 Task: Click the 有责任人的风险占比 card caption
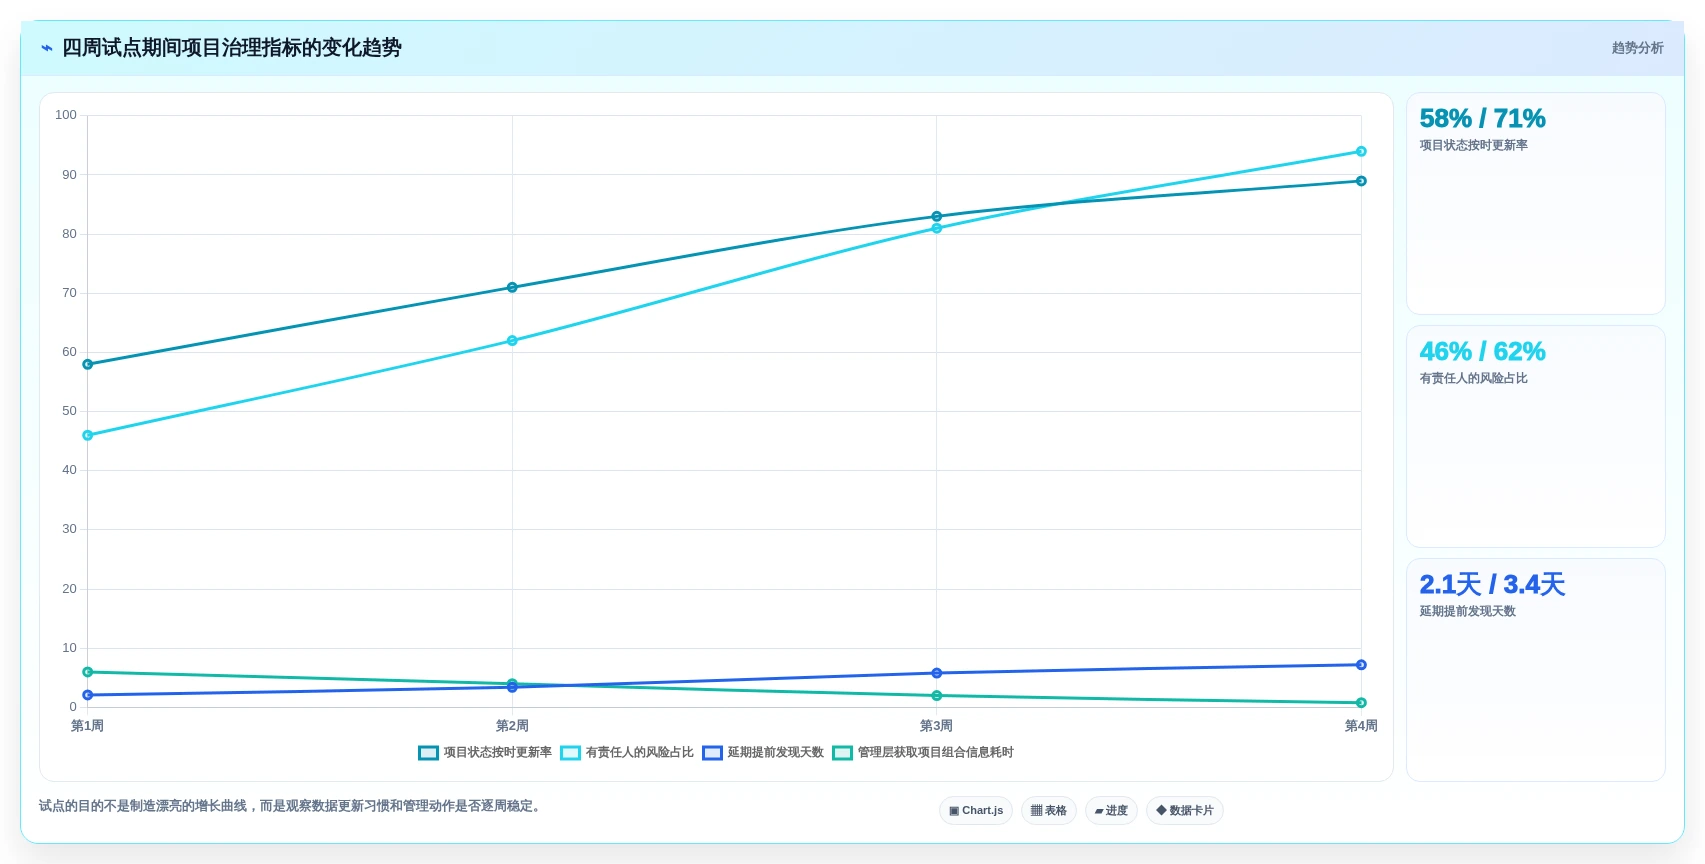pyautogui.click(x=1473, y=379)
